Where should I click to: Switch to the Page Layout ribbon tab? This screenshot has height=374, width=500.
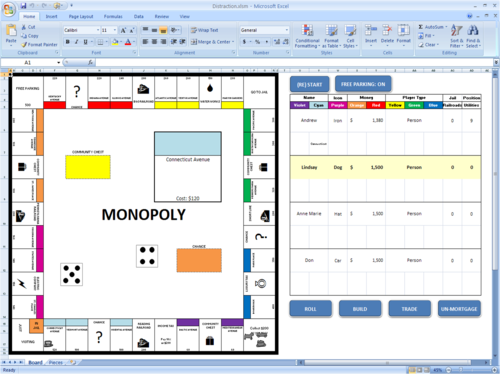point(81,16)
